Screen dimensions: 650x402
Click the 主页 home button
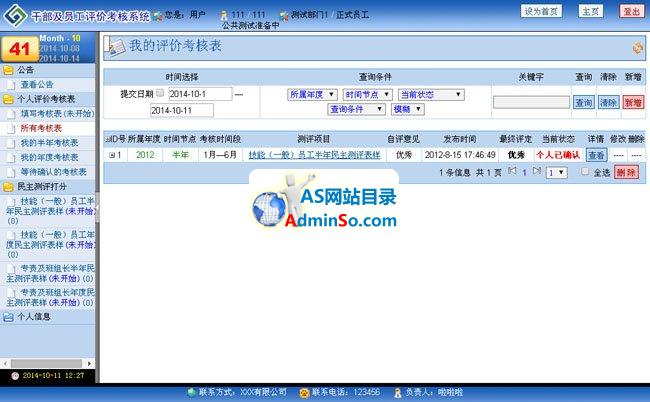point(590,11)
